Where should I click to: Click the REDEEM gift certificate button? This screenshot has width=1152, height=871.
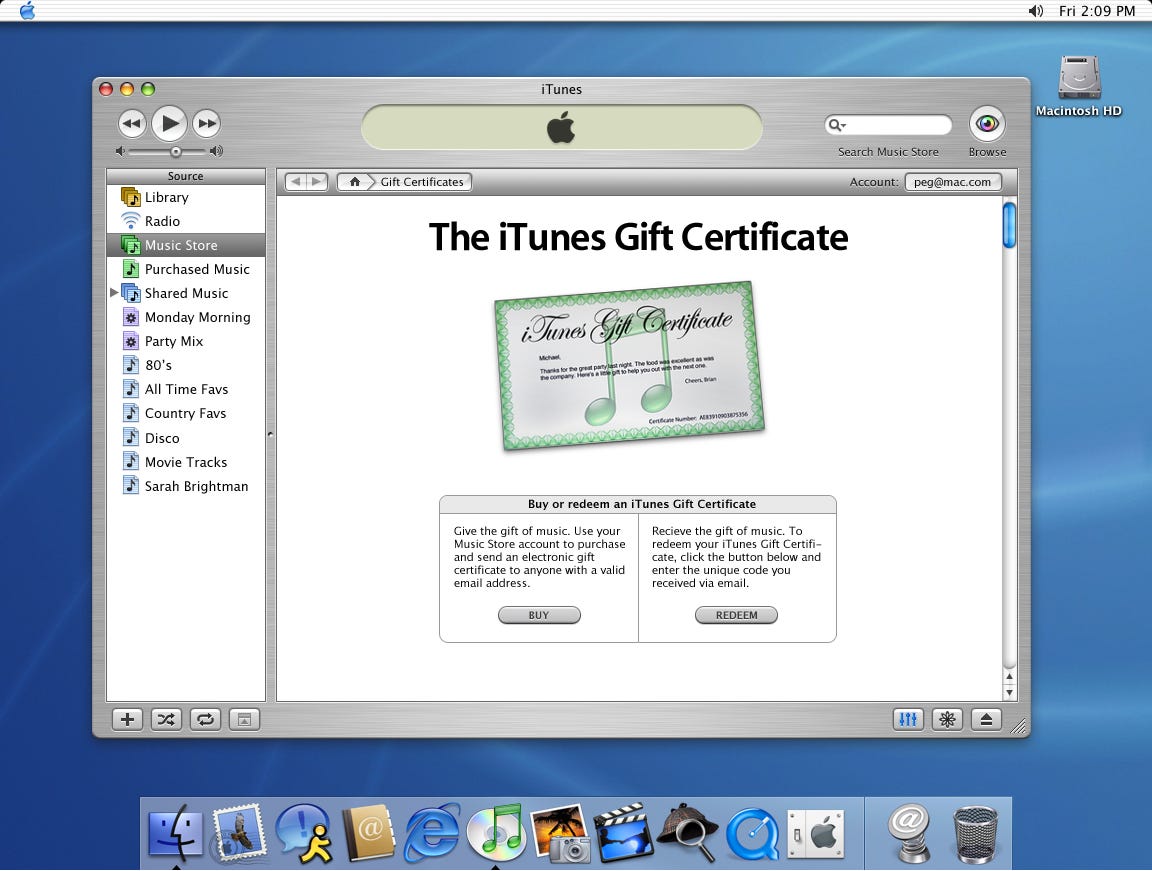[x=736, y=615]
